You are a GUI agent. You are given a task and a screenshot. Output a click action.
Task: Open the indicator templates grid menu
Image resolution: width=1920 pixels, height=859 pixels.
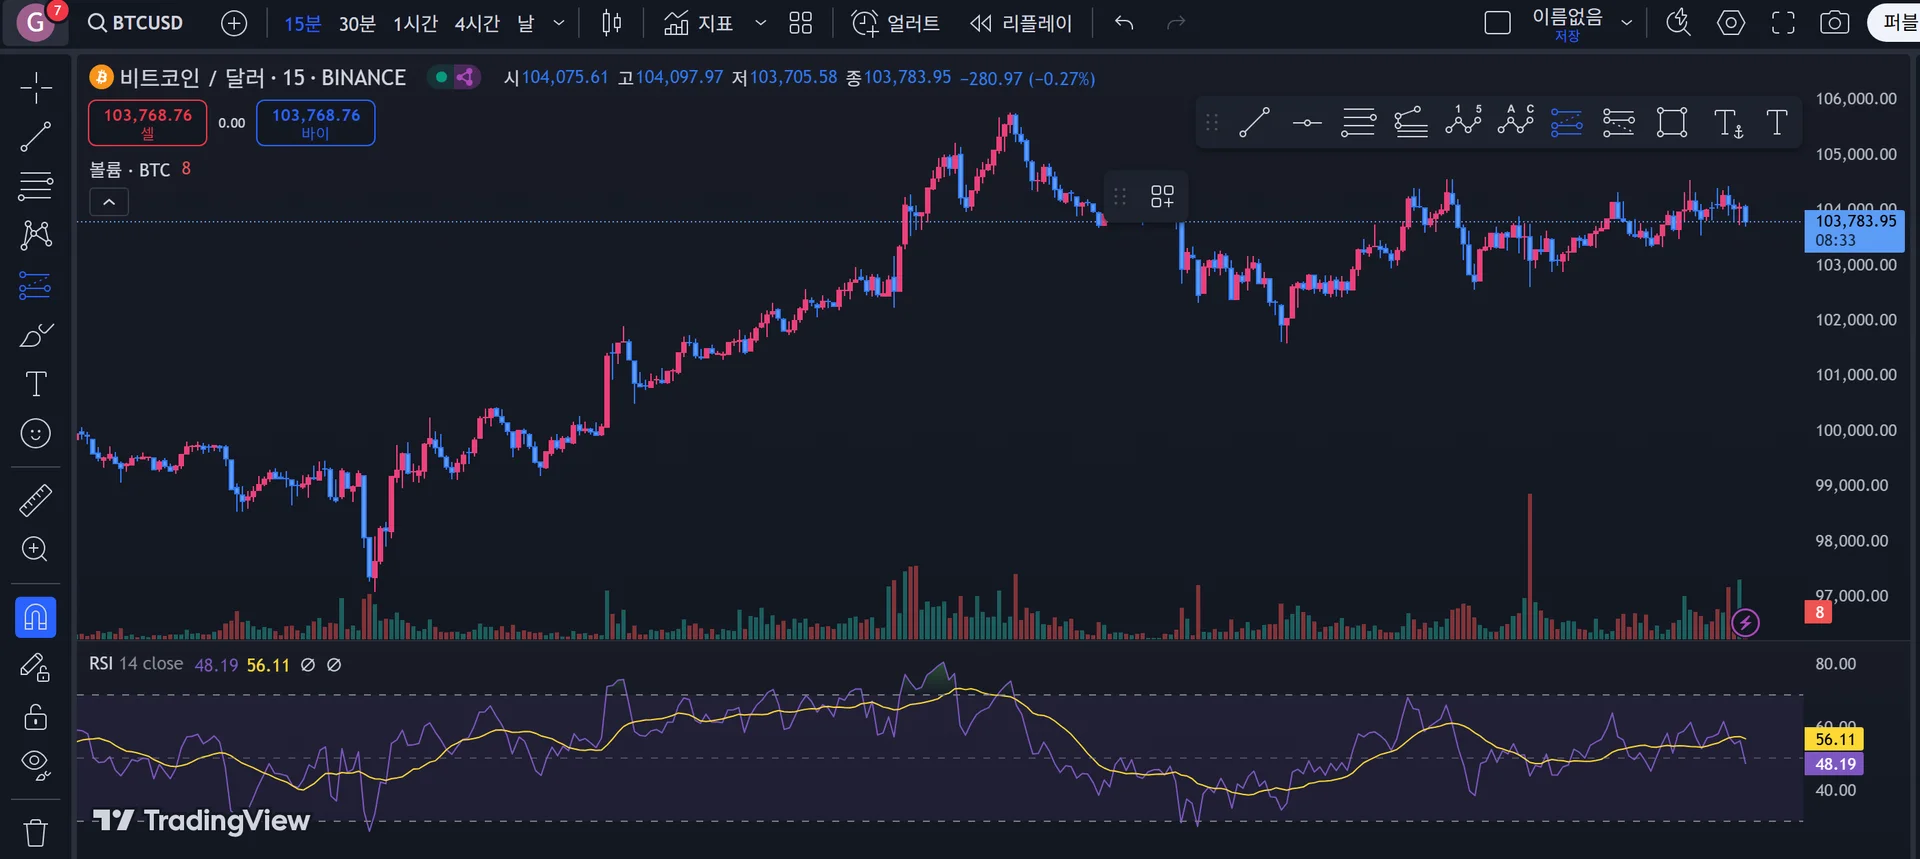pos(801,23)
